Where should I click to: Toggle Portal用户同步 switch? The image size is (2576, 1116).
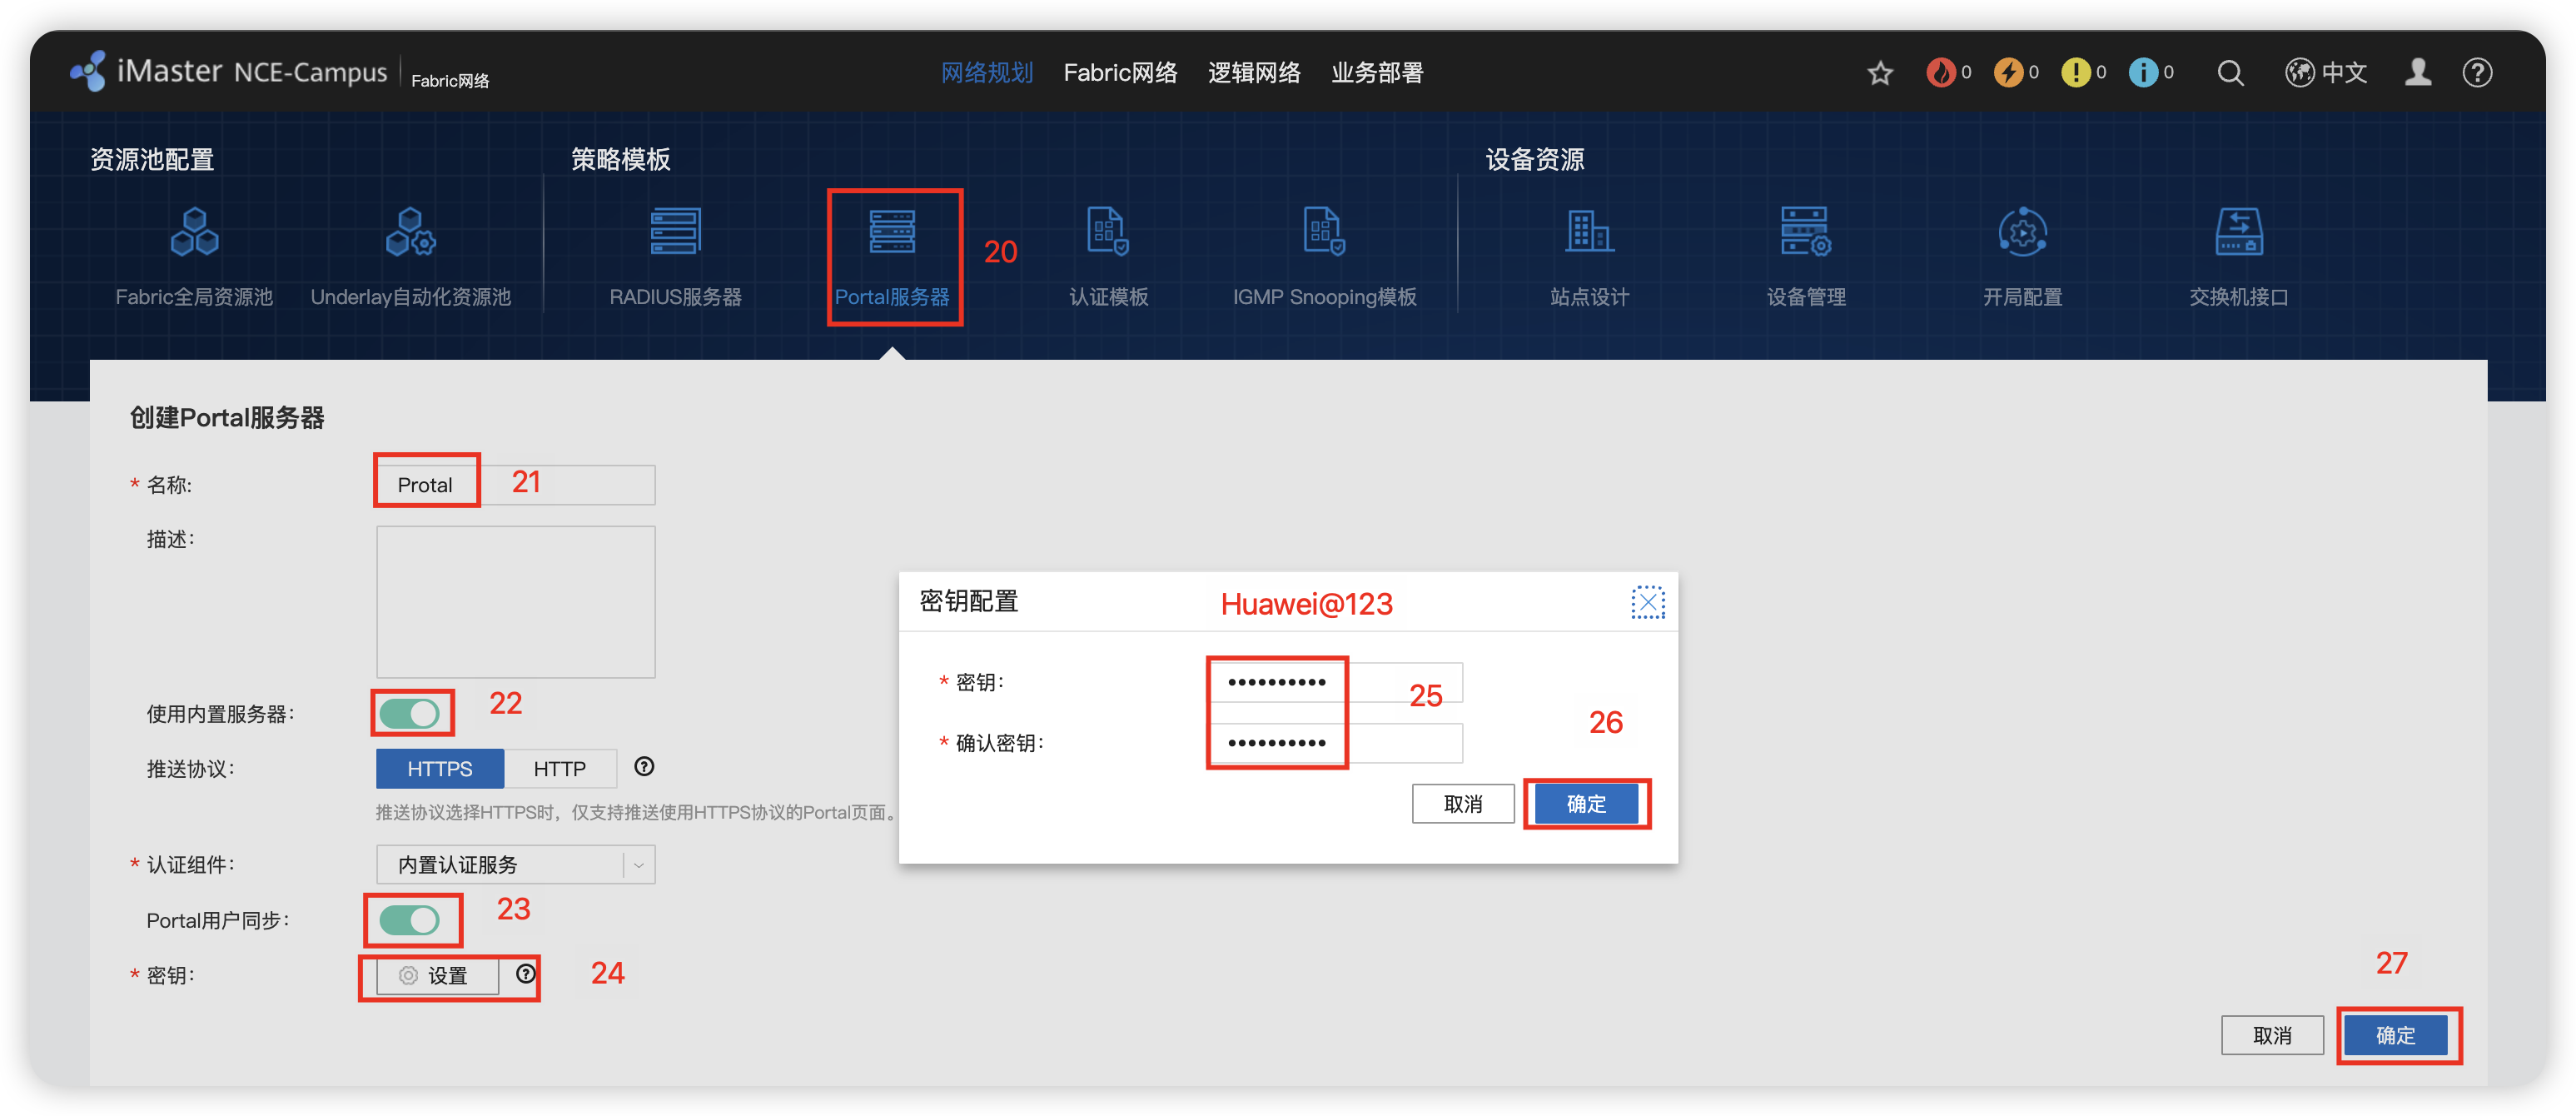pos(410,919)
